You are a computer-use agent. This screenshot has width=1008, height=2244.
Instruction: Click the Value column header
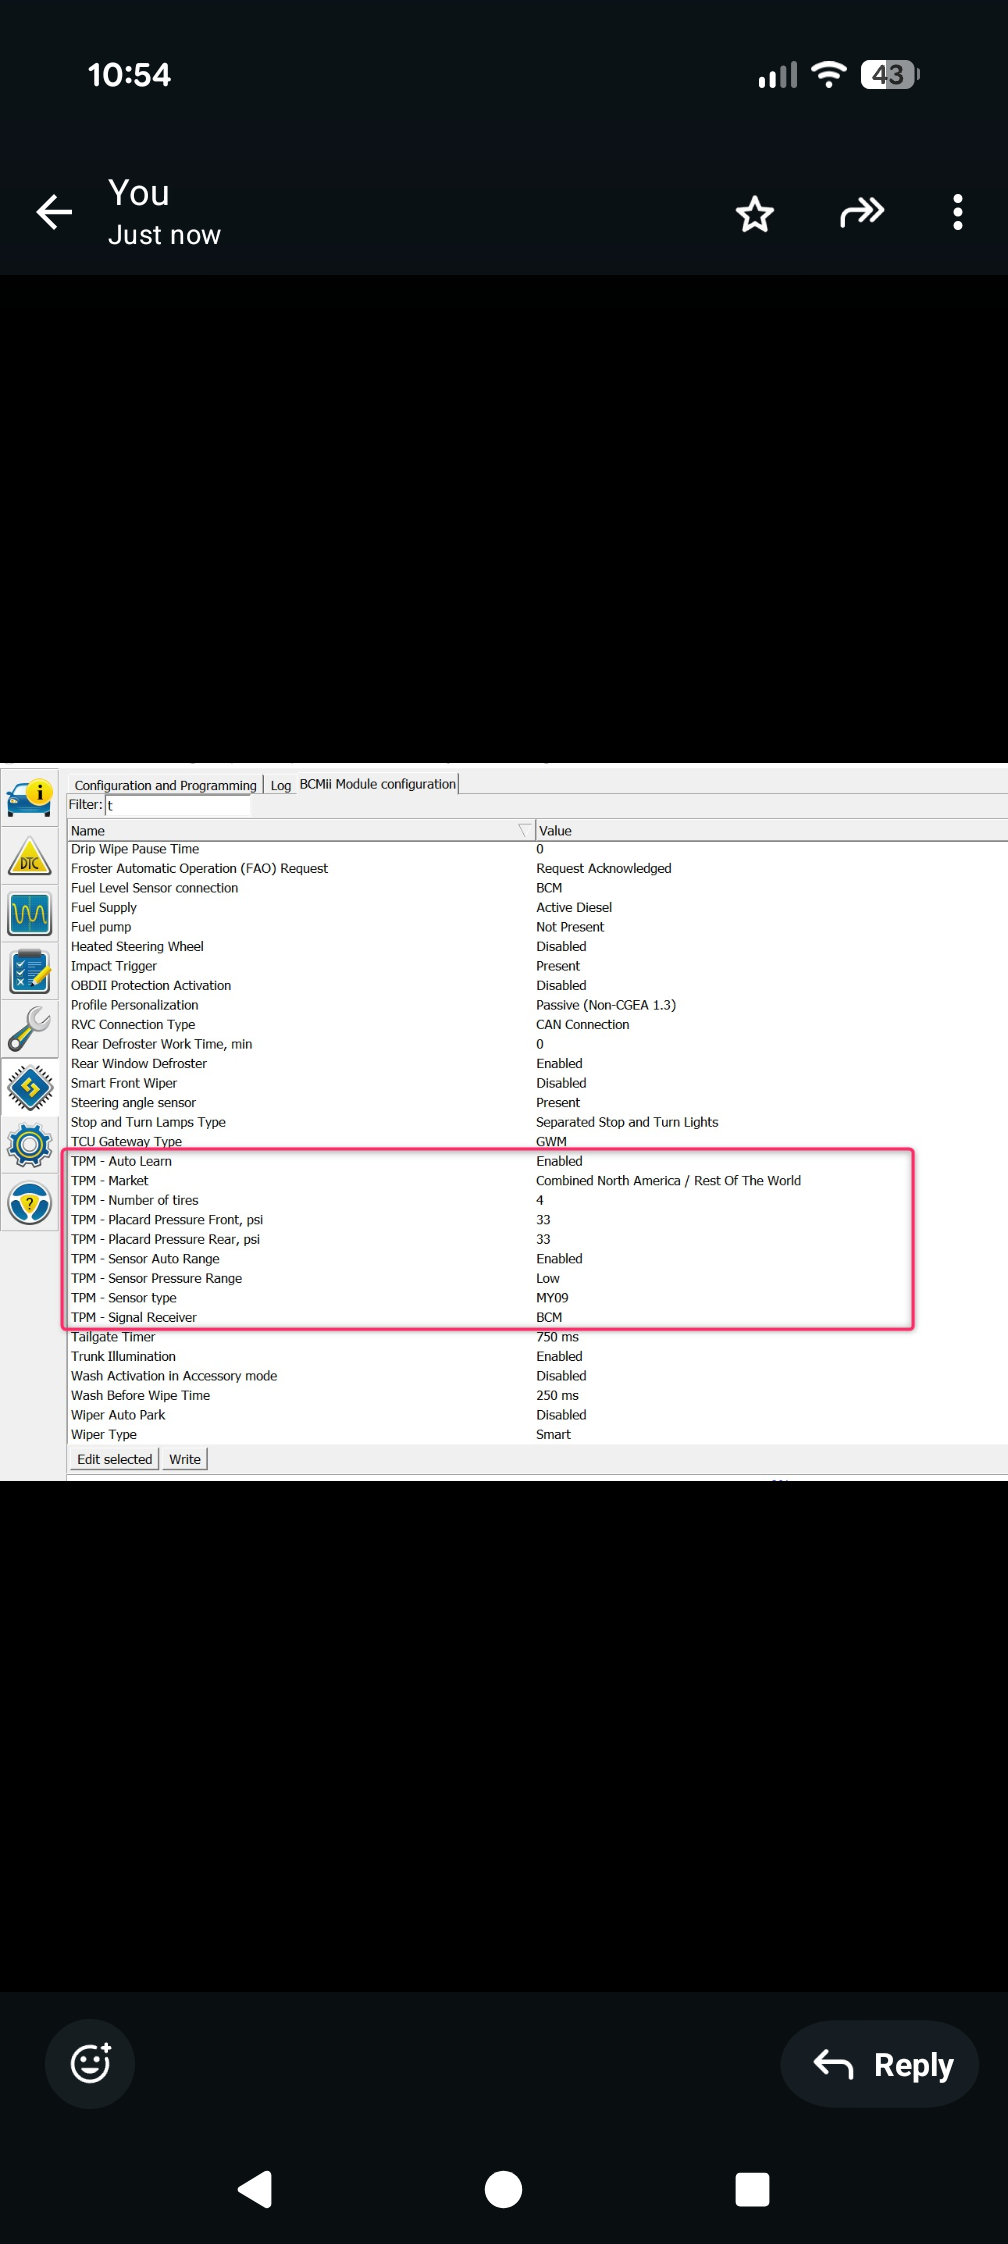[x=771, y=830]
